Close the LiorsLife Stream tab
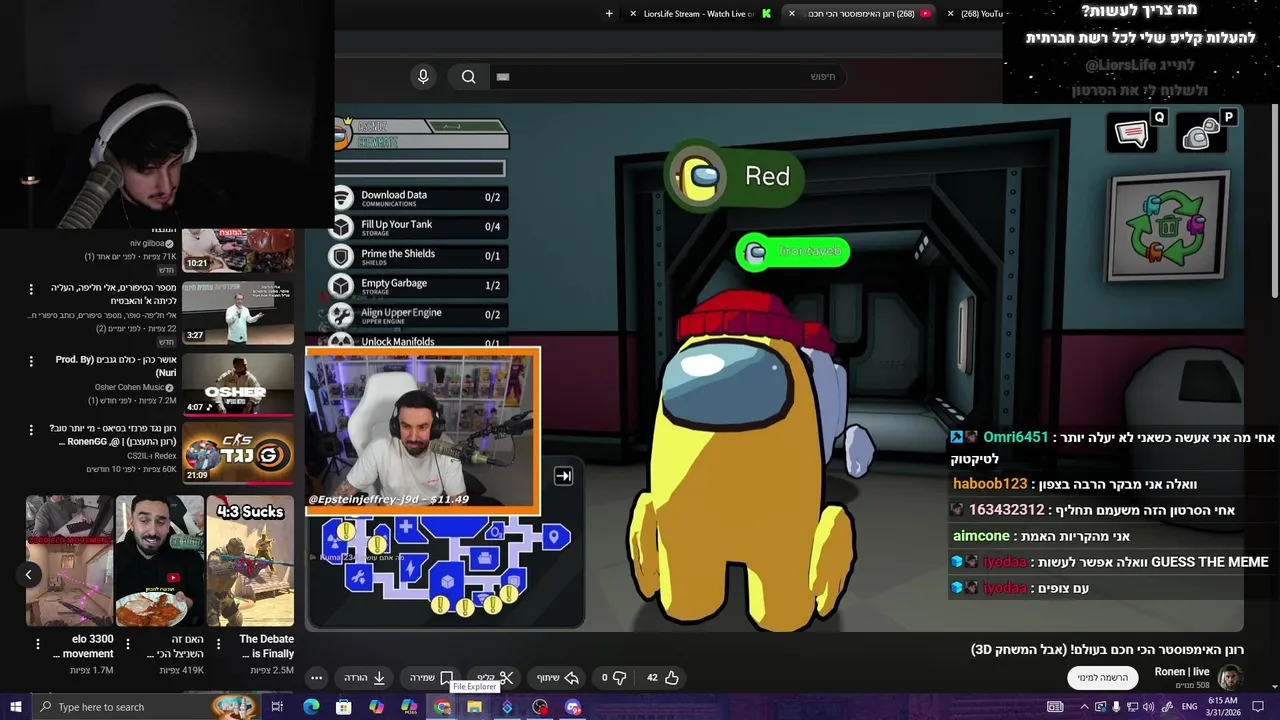 click(x=632, y=14)
